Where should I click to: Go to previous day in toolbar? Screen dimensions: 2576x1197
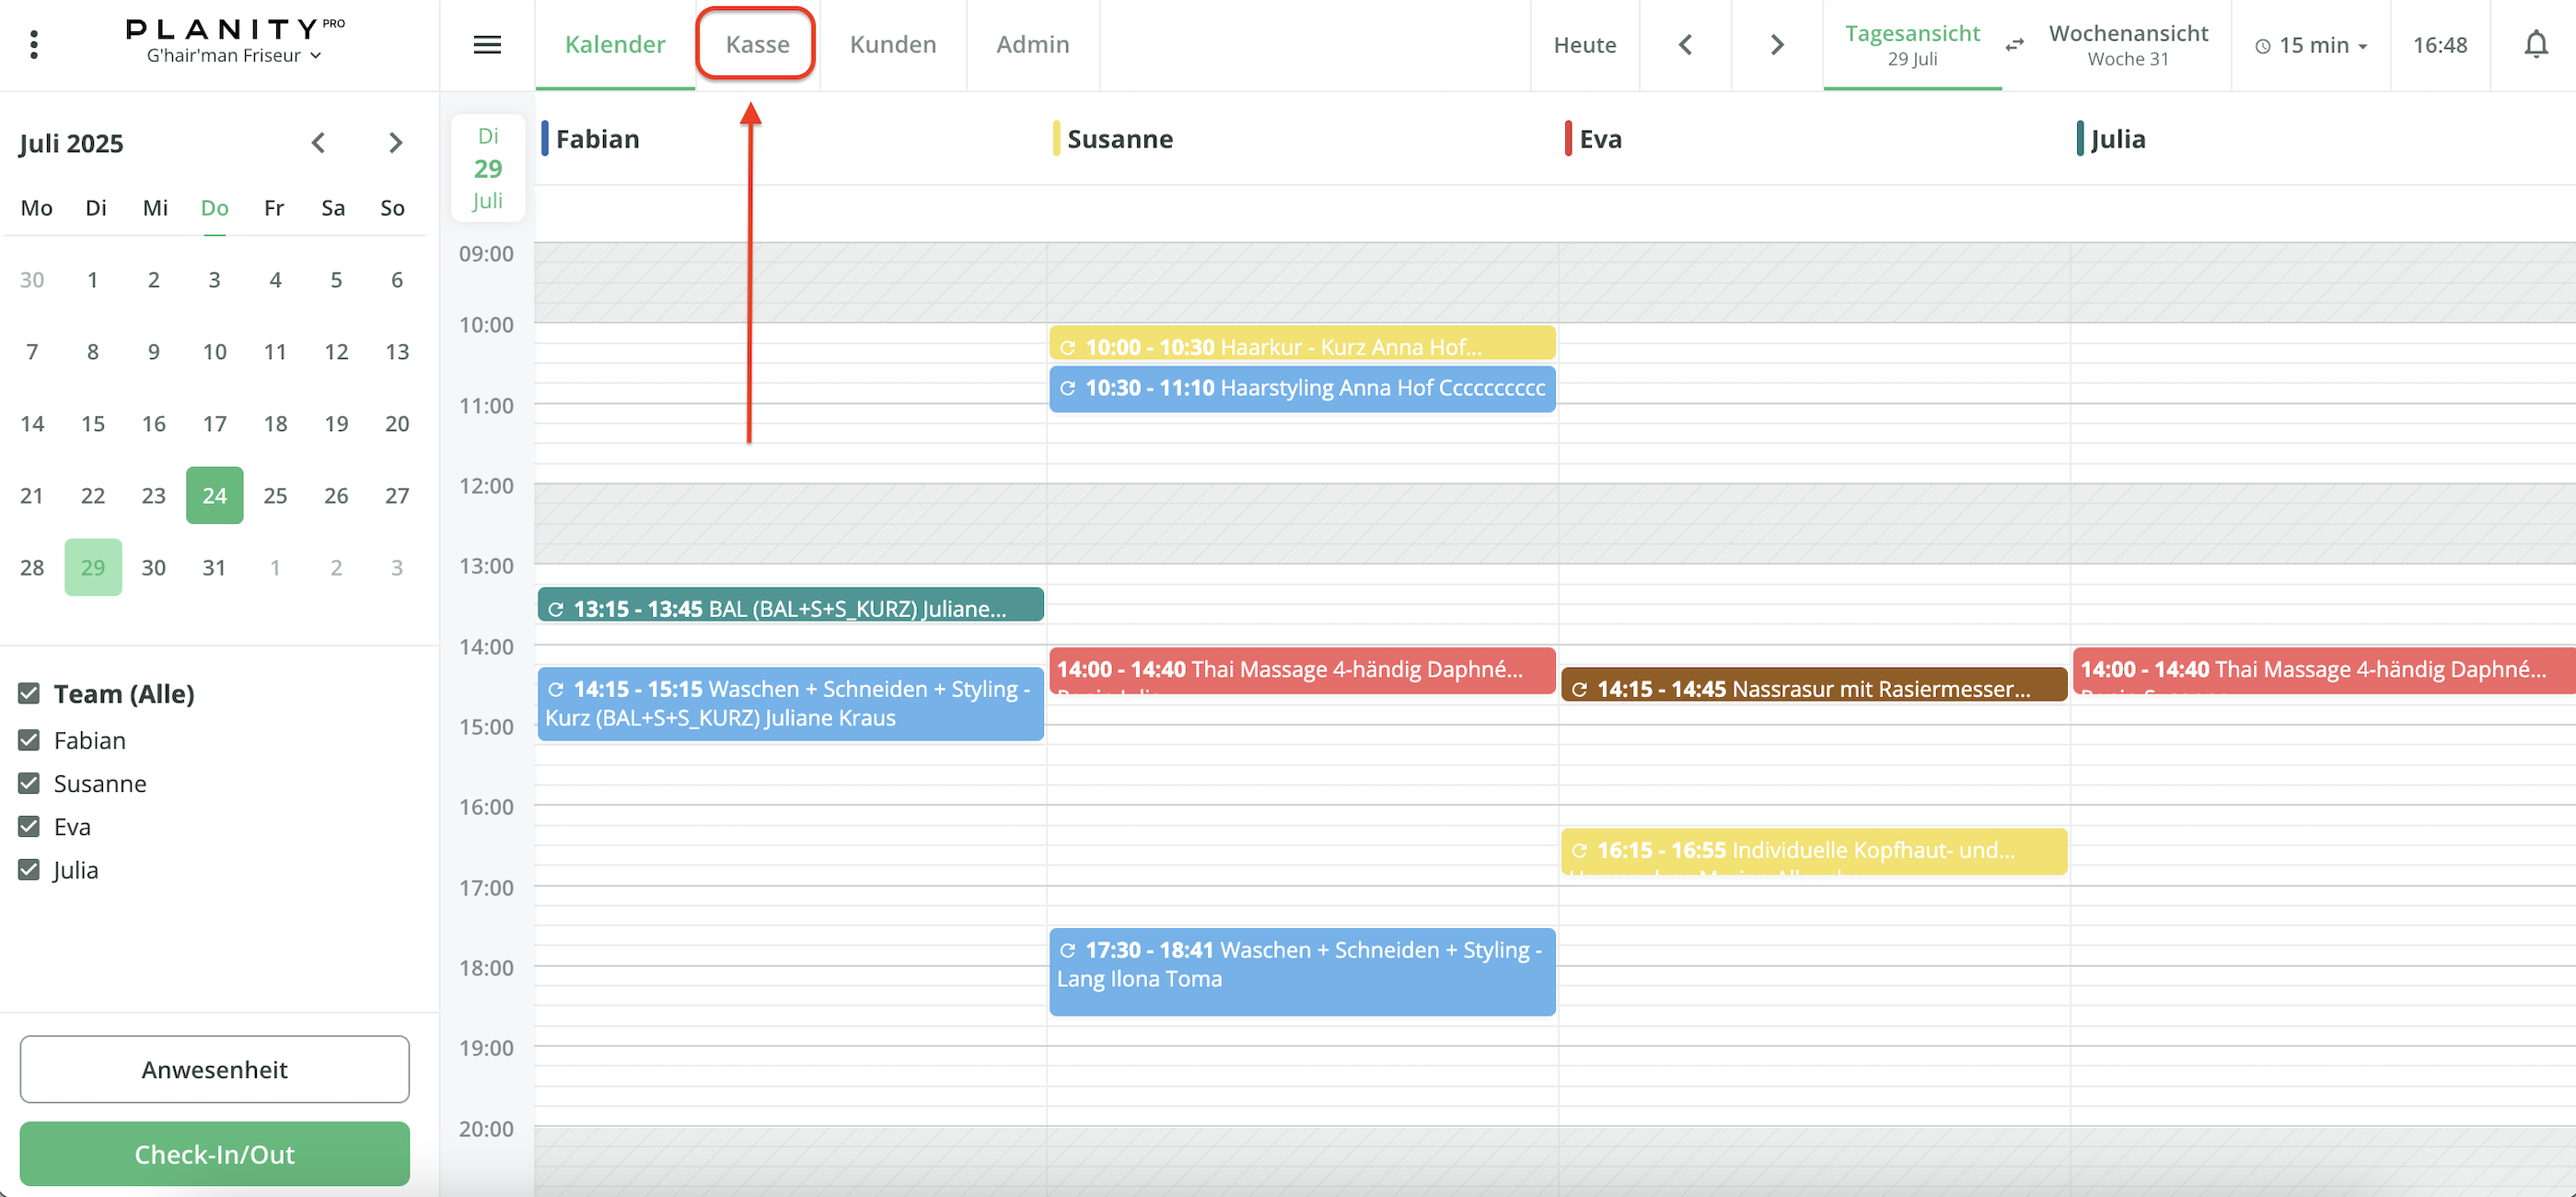coord(1685,45)
